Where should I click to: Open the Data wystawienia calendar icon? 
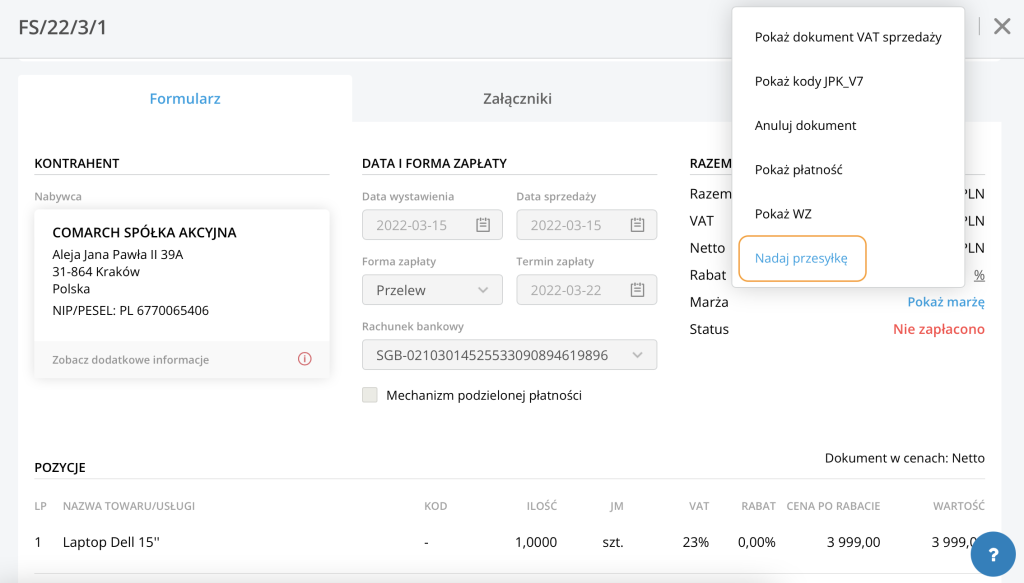[x=483, y=225]
